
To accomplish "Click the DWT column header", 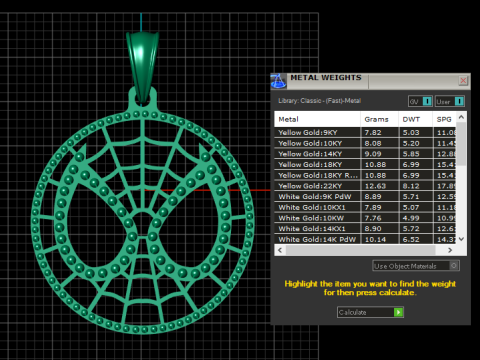I will point(415,119).
